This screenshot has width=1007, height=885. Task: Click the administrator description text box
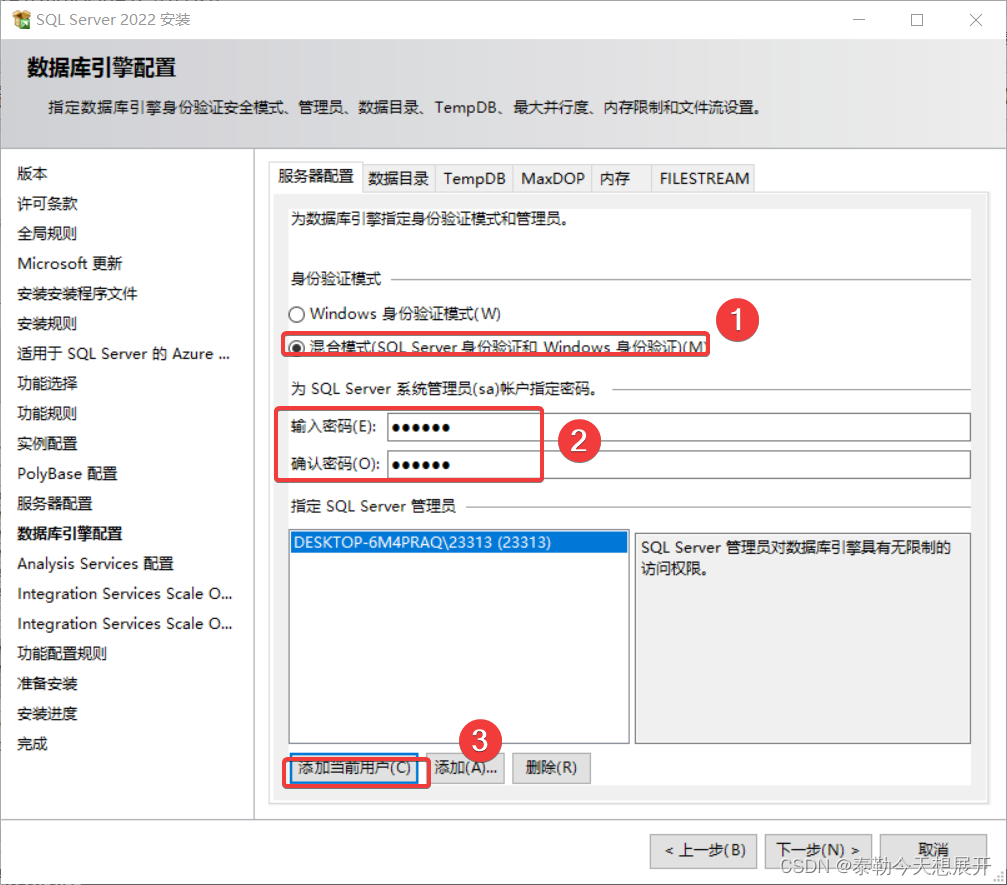(802, 638)
